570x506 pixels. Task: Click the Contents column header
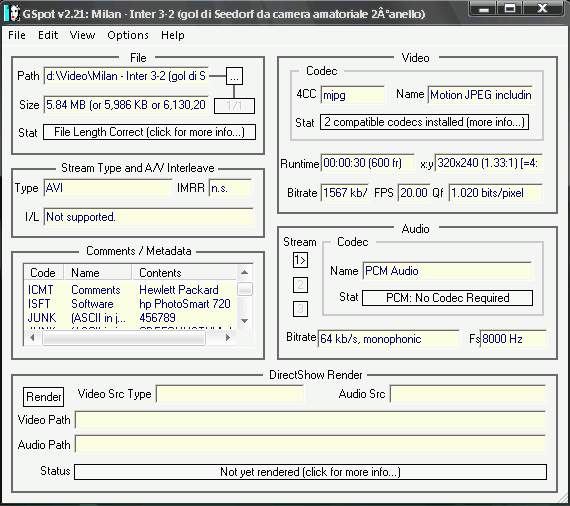point(184,273)
